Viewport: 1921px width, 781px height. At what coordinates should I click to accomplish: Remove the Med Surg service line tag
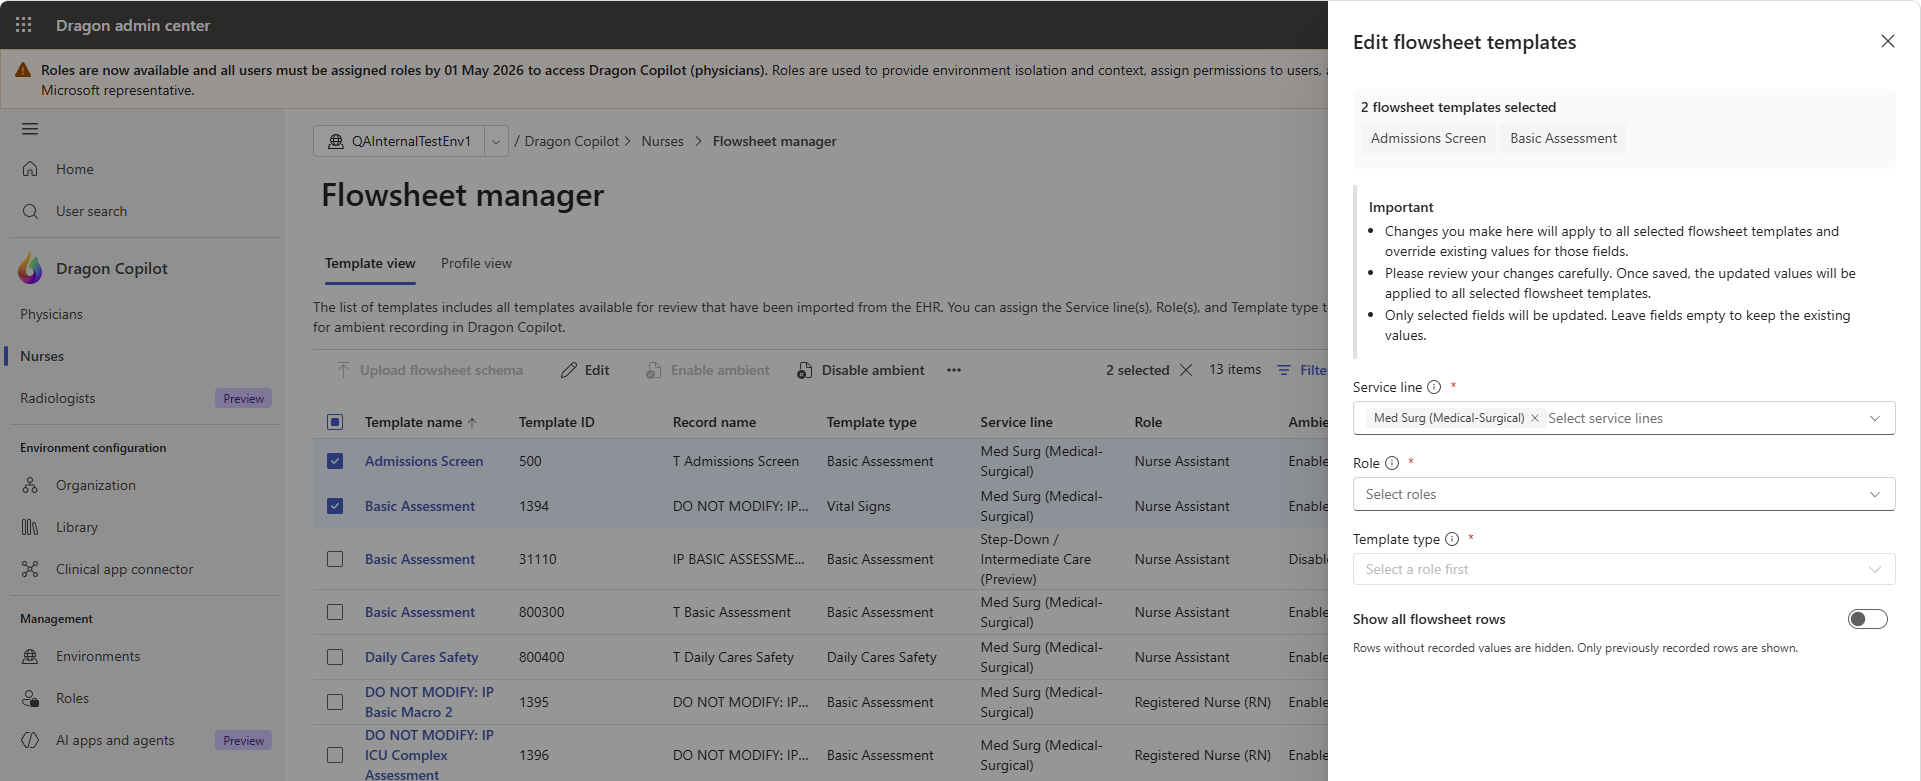click(1535, 418)
